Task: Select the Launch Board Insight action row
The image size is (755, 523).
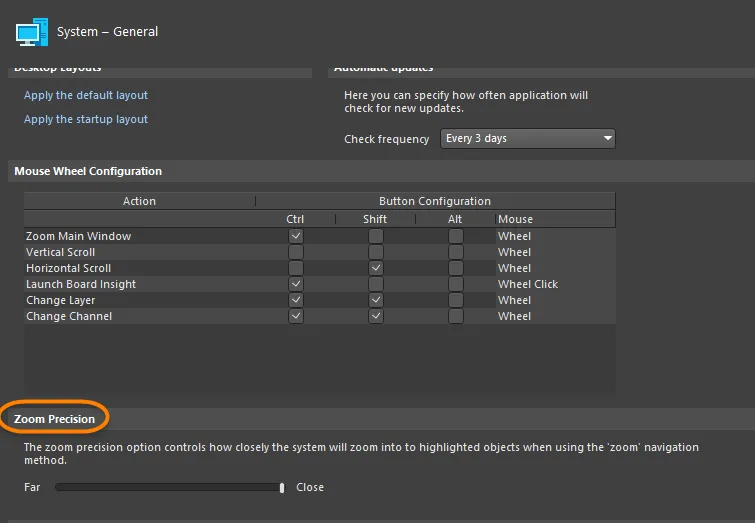Action: coord(81,284)
